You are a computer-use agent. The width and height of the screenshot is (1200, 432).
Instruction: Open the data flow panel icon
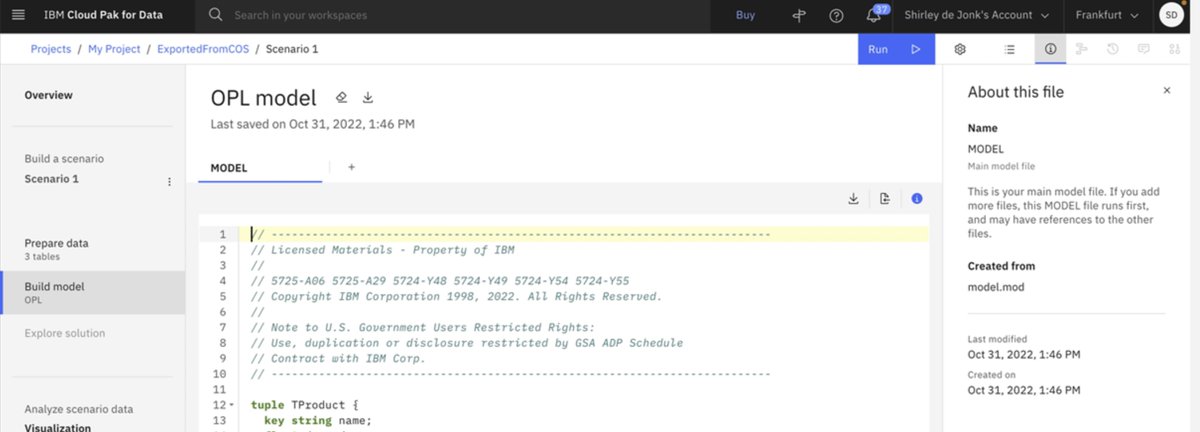1081,49
